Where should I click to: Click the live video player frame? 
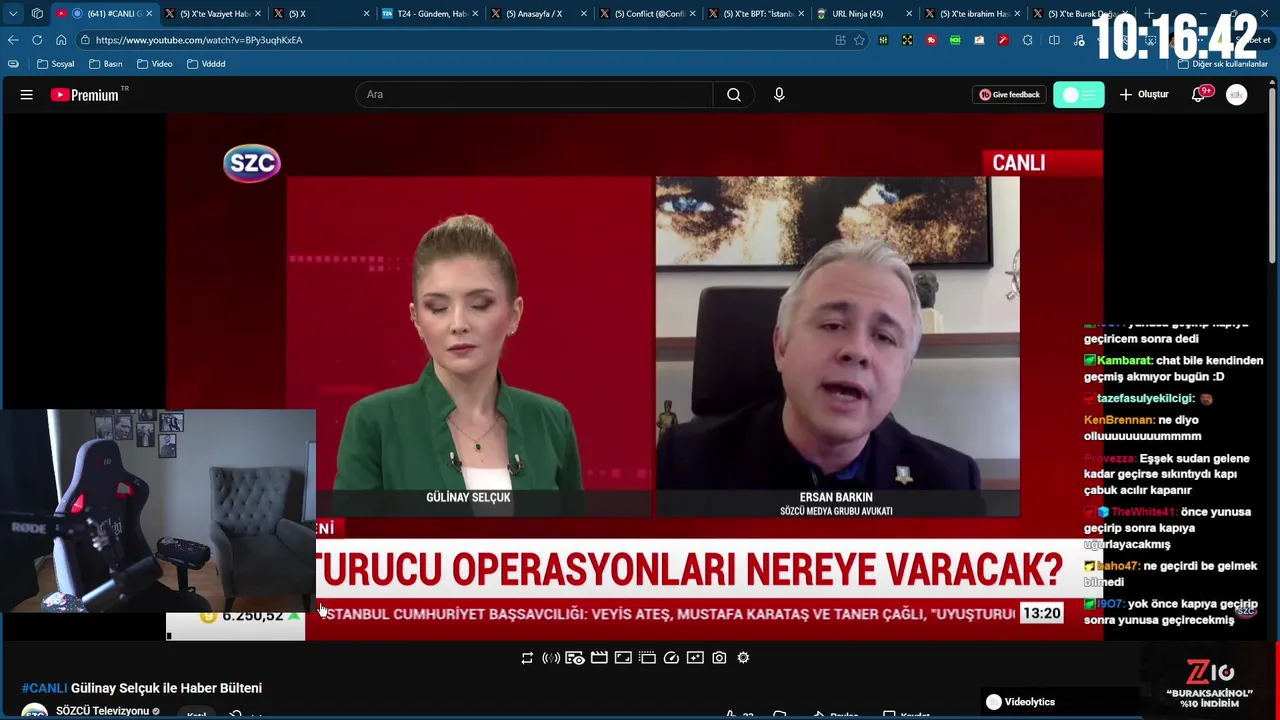(634, 375)
